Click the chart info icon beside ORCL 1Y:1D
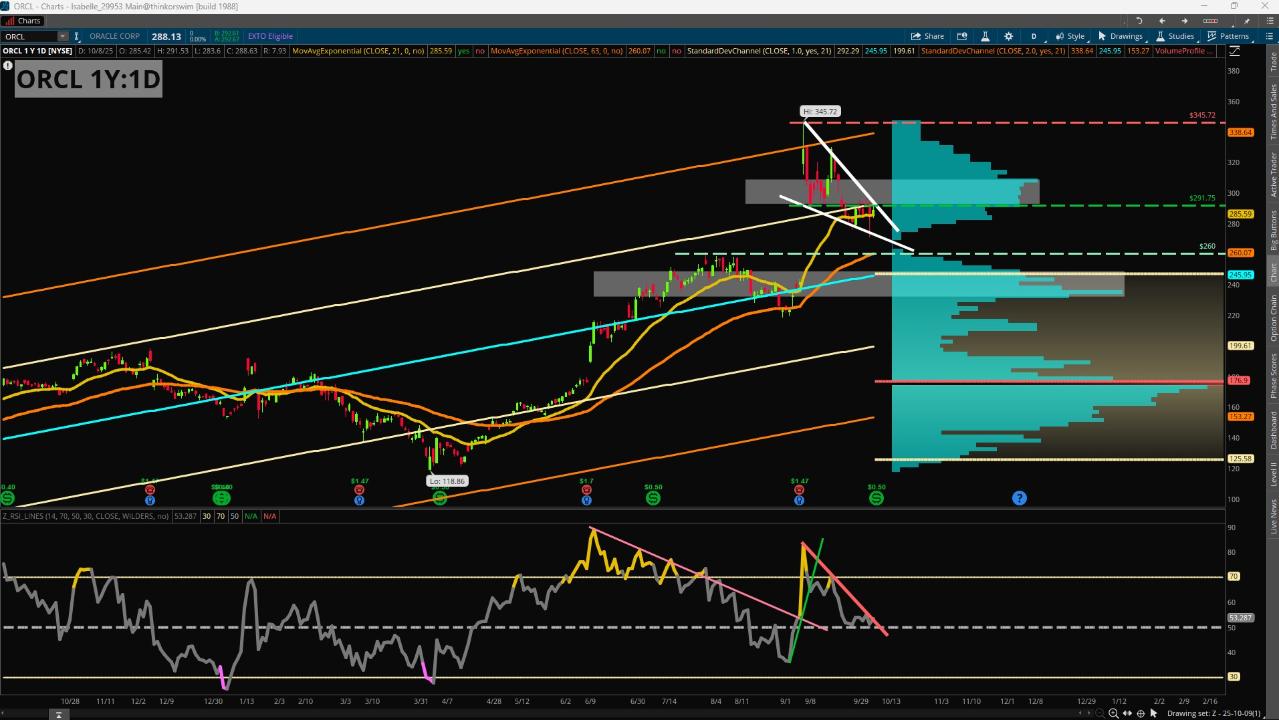The image size is (1279, 720). click(x=8, y=66)
